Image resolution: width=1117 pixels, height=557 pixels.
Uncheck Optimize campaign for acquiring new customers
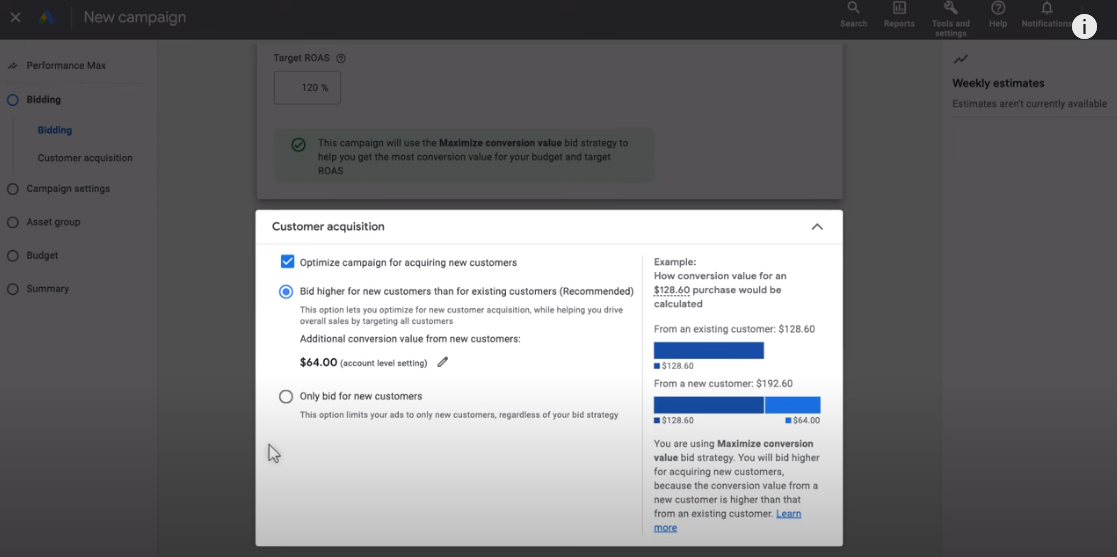tap(287, 262)
